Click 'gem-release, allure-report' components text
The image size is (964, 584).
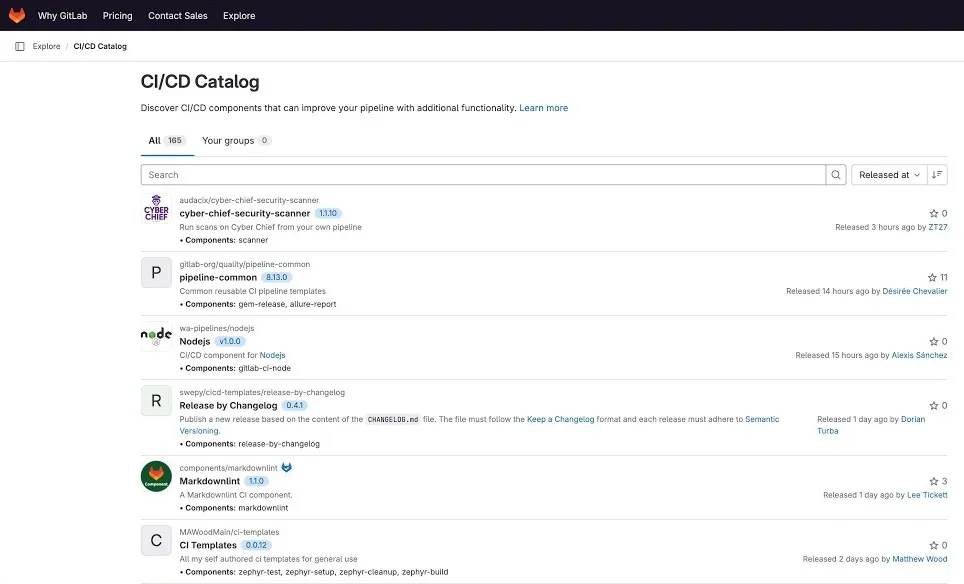pos(287,304)
